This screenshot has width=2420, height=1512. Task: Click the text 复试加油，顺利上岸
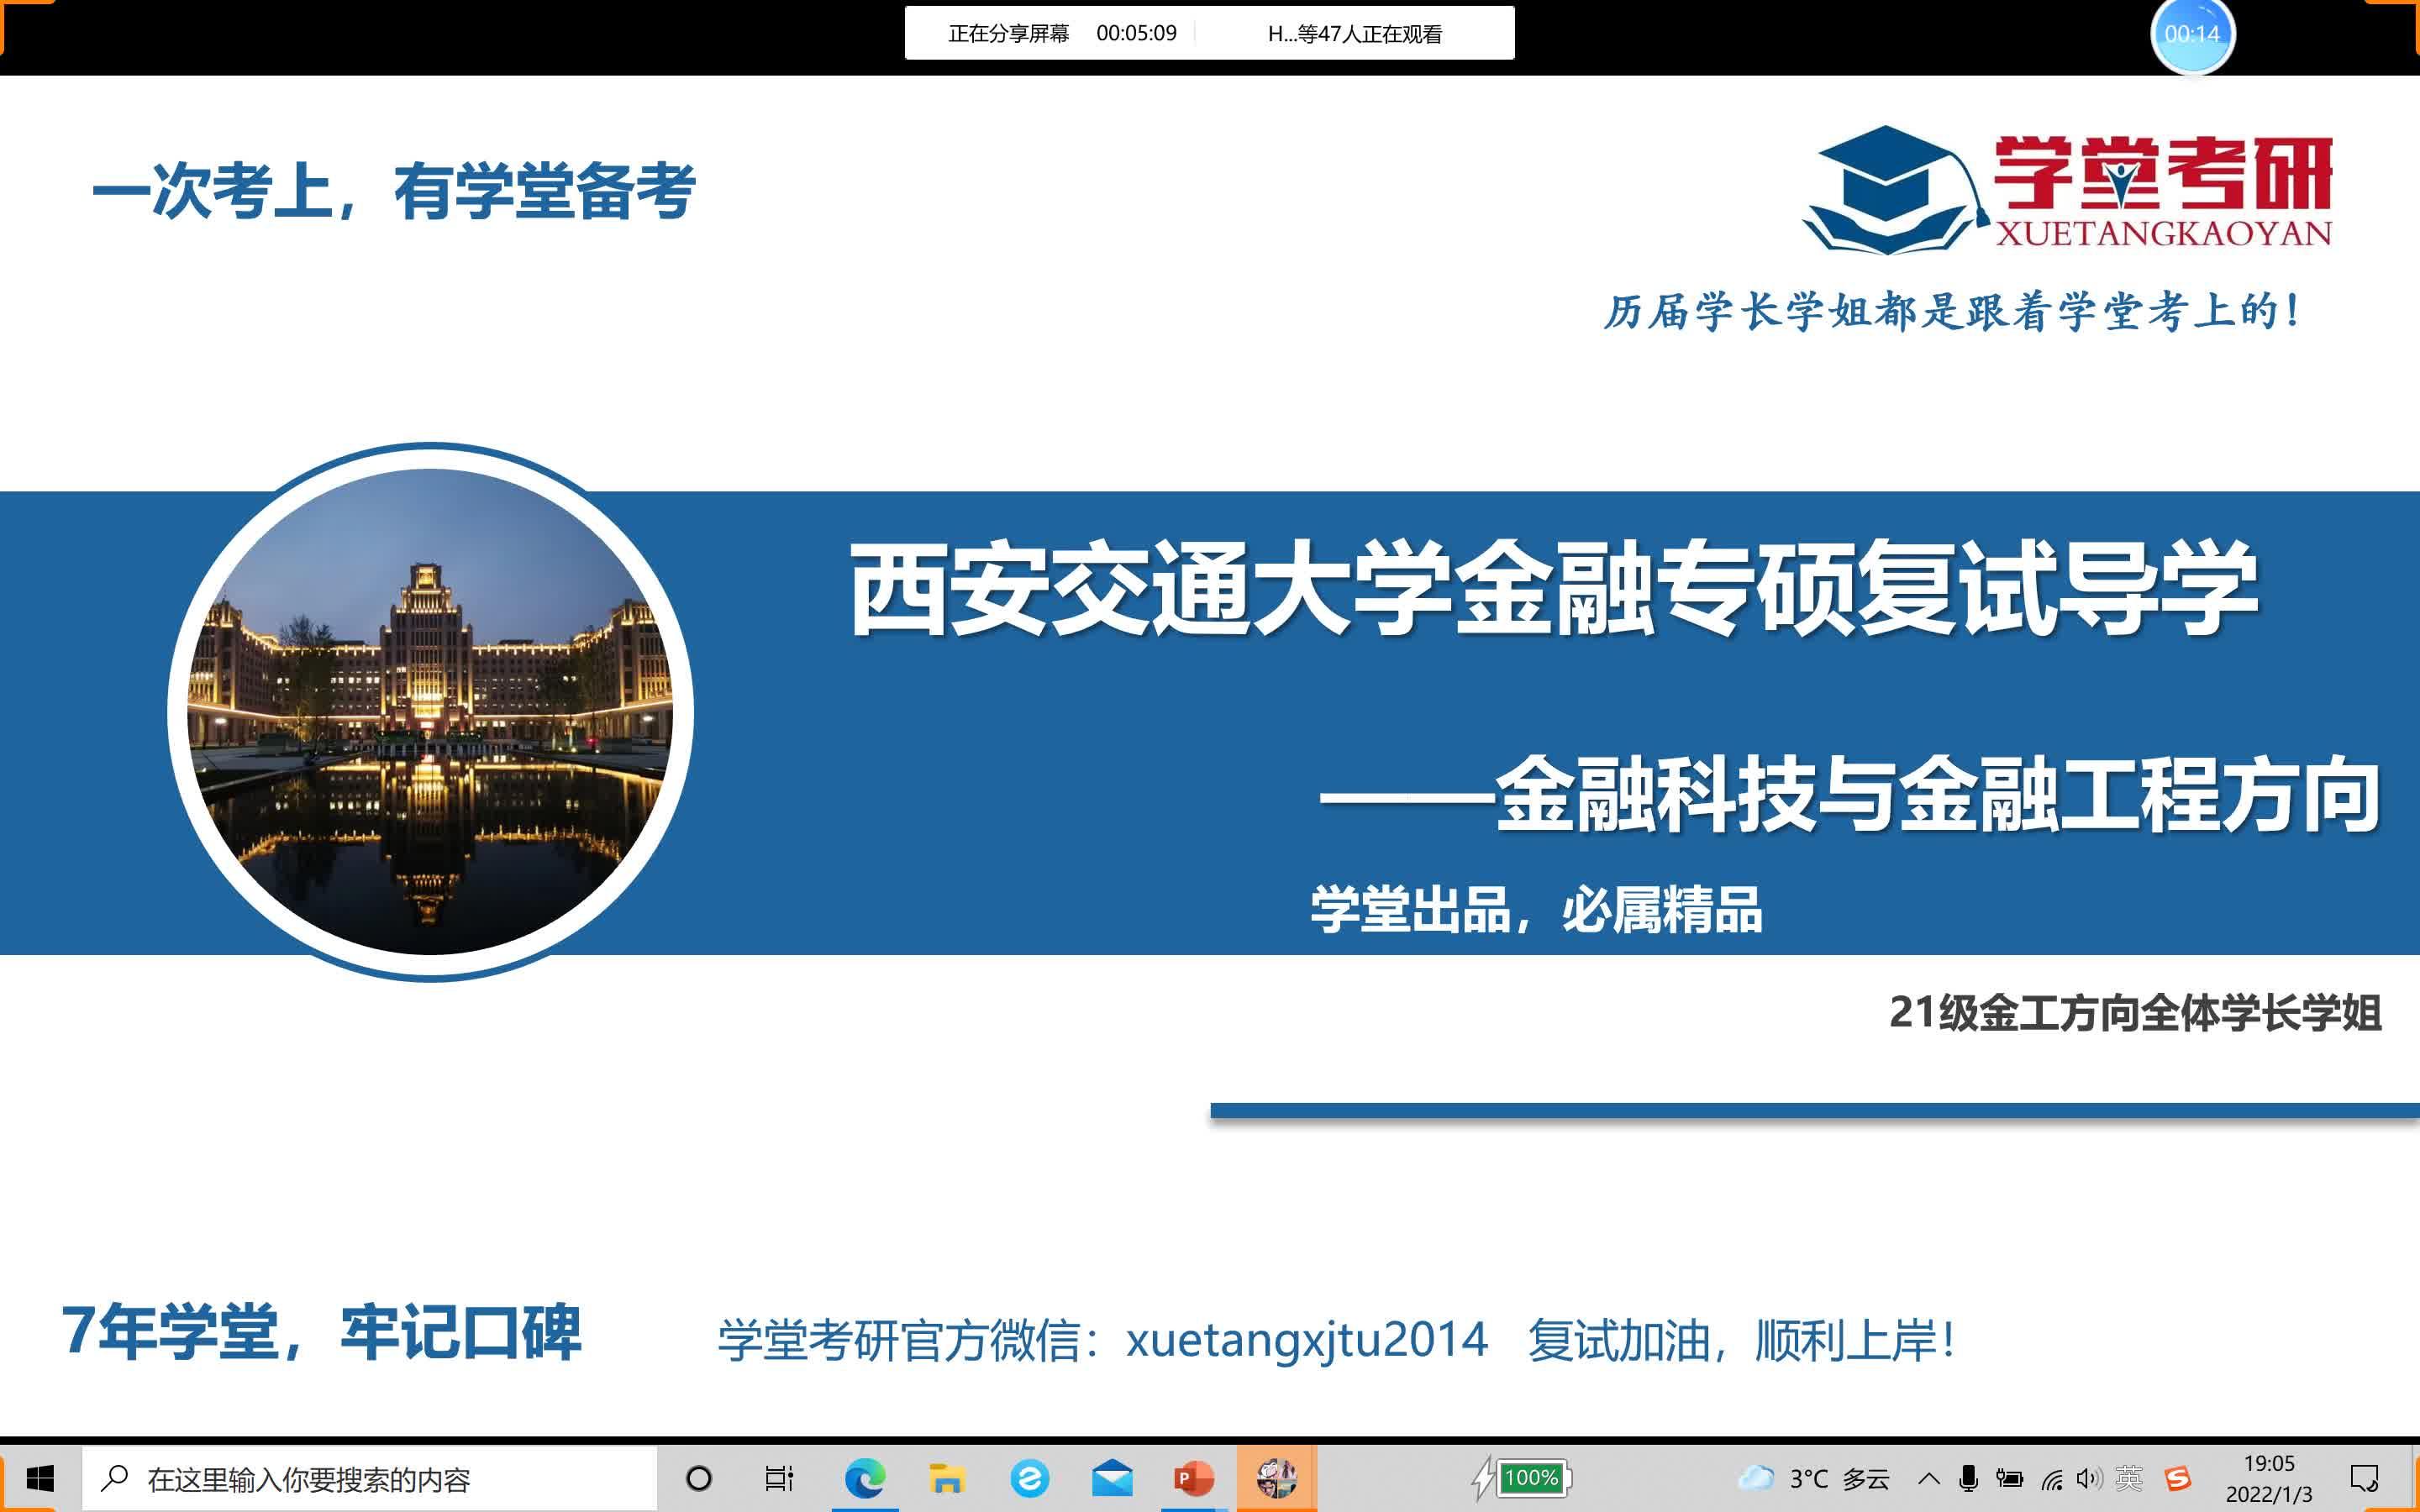1741,1340
